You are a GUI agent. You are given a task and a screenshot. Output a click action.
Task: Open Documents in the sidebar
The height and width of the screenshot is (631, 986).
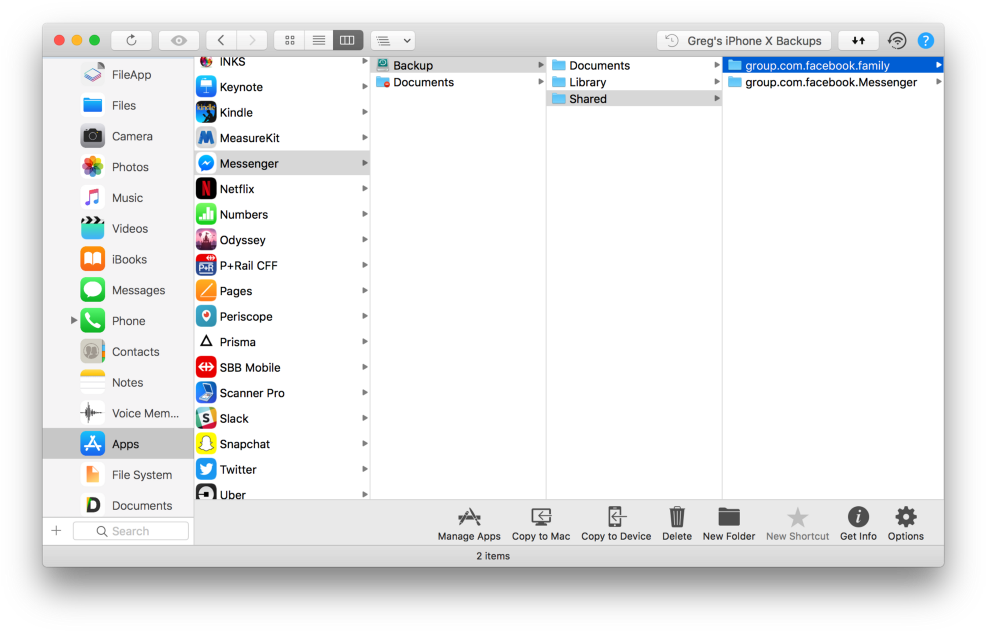click(x=118, y=505)
